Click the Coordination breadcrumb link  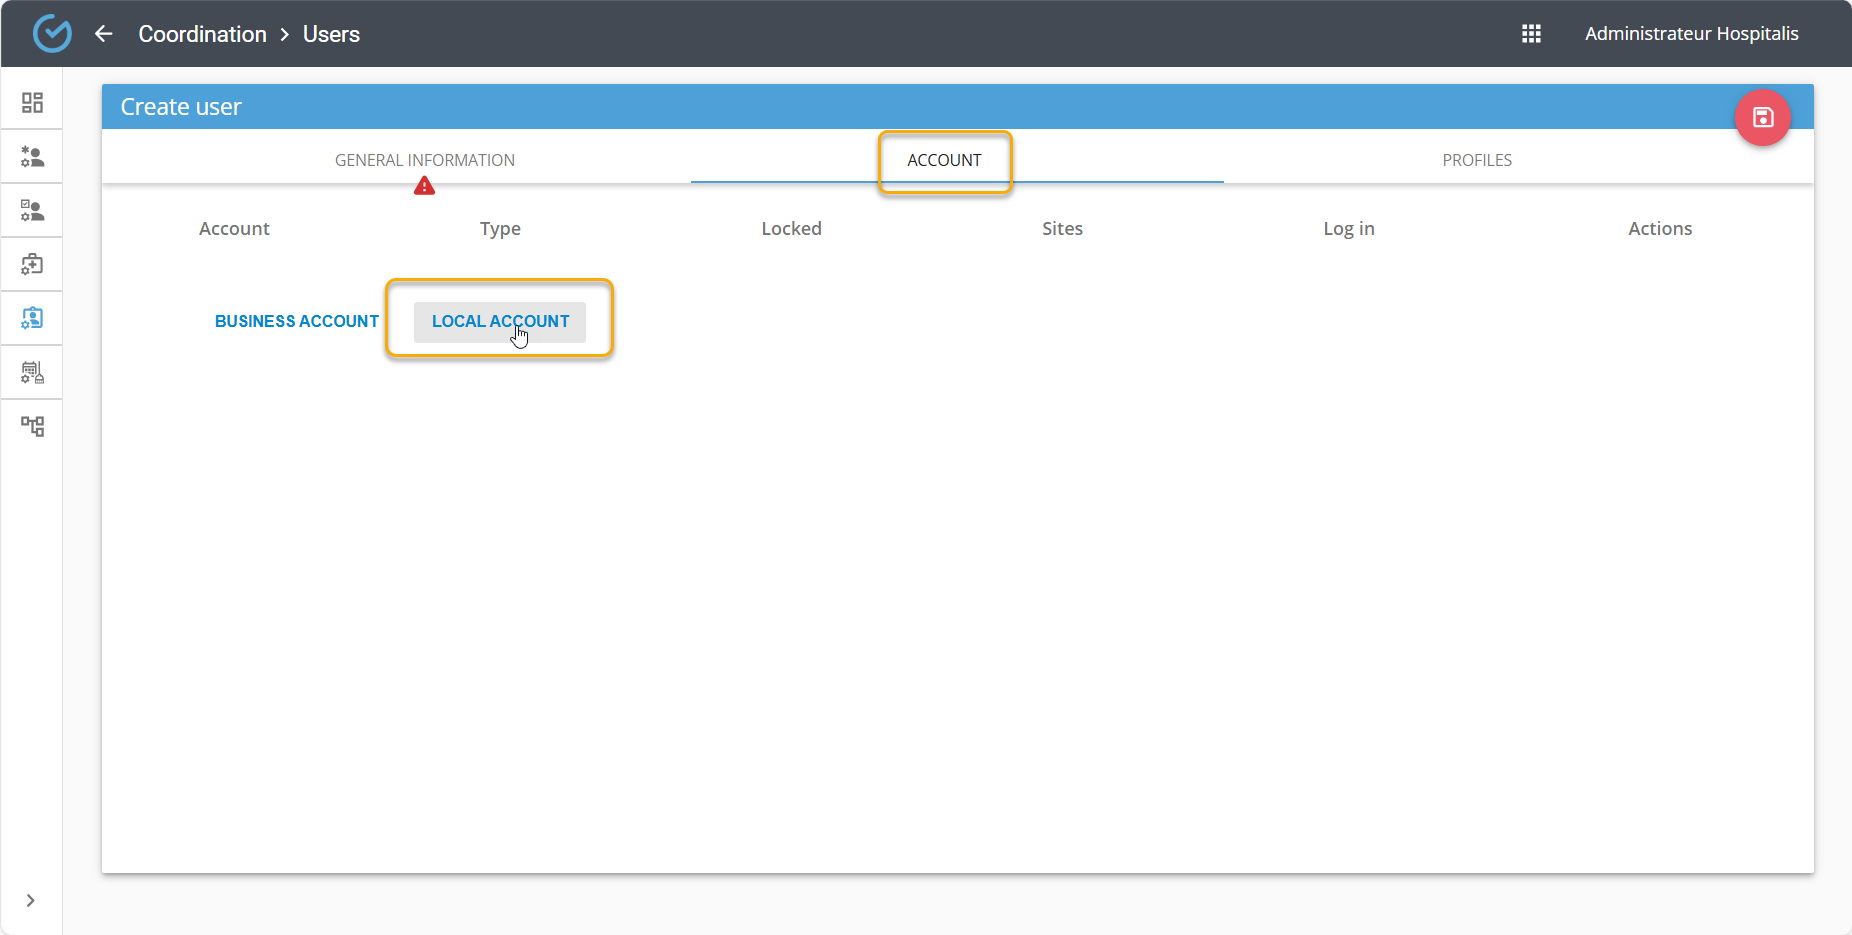(x=202, y=34)
